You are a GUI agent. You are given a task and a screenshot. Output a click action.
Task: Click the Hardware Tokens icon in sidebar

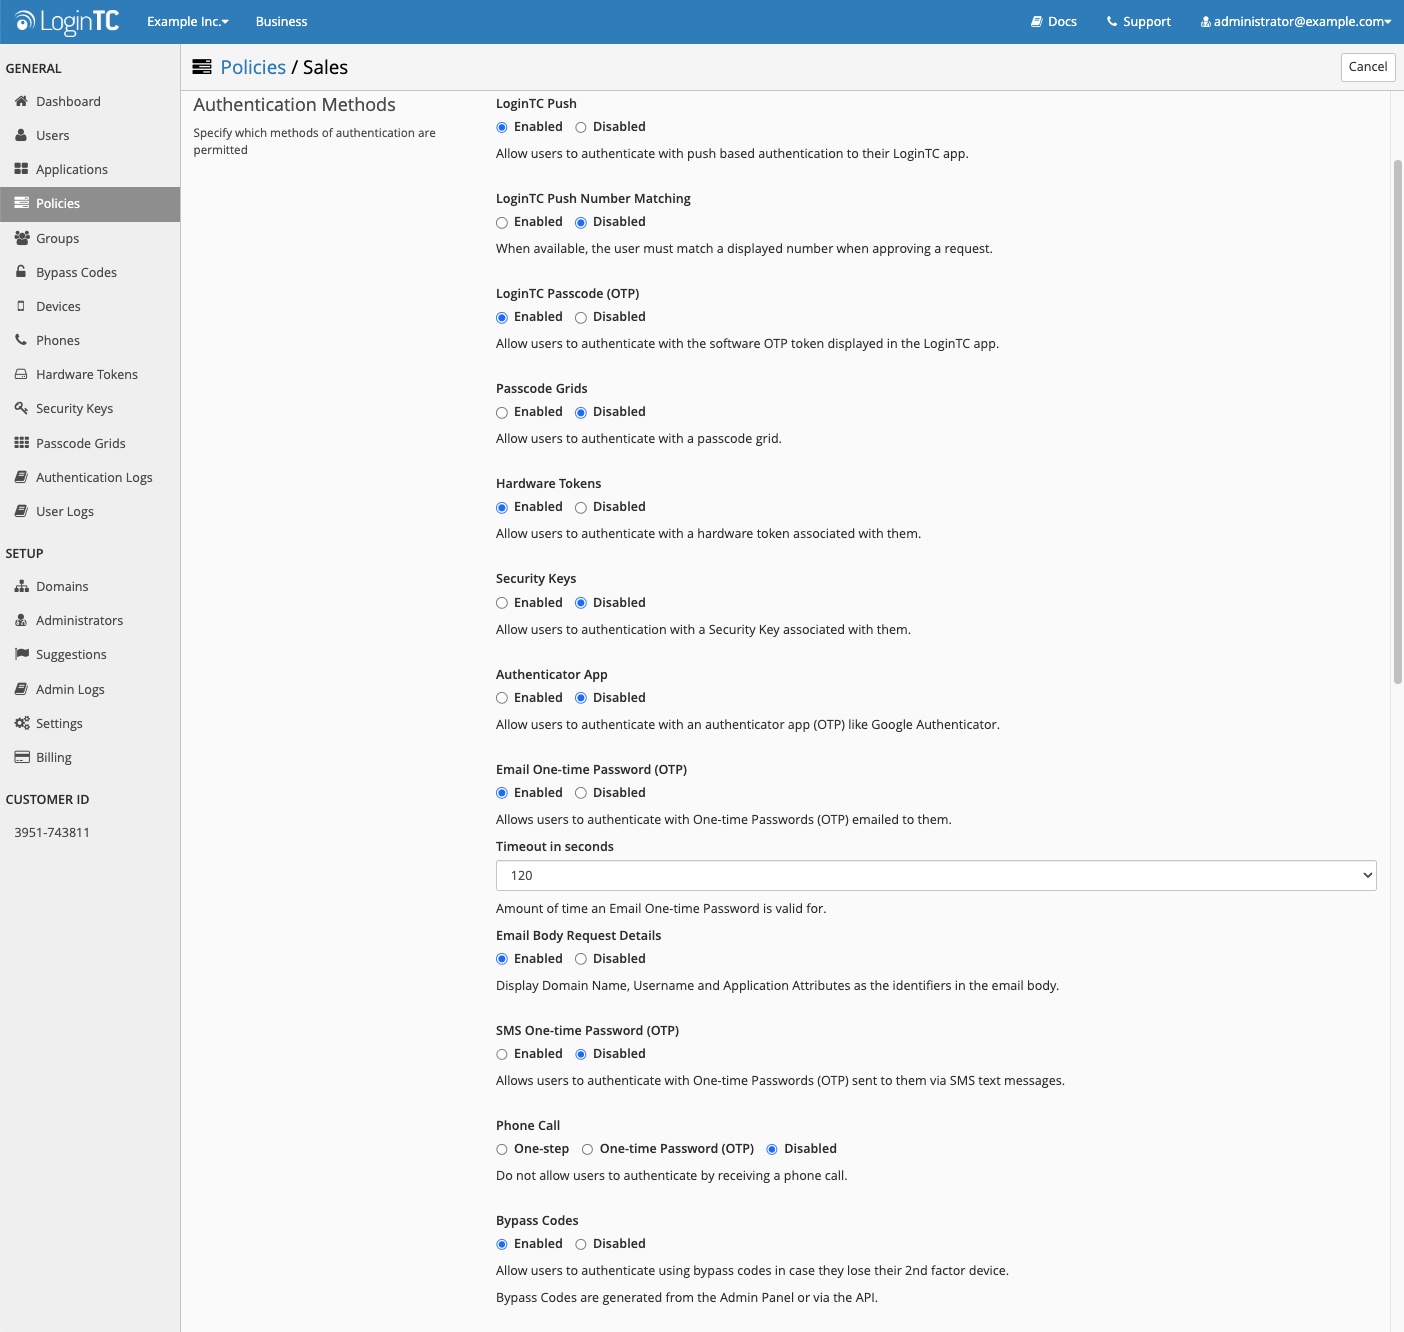pyautogui.click(x=21, y=374)
